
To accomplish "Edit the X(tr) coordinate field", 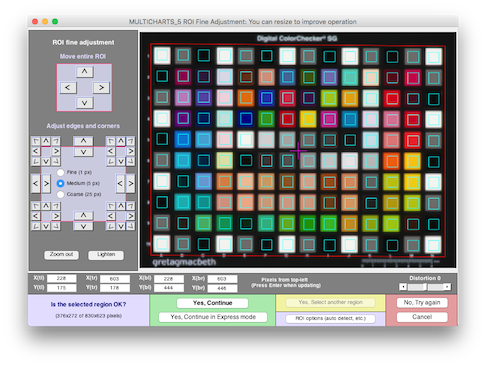I will tap(115, 279).
